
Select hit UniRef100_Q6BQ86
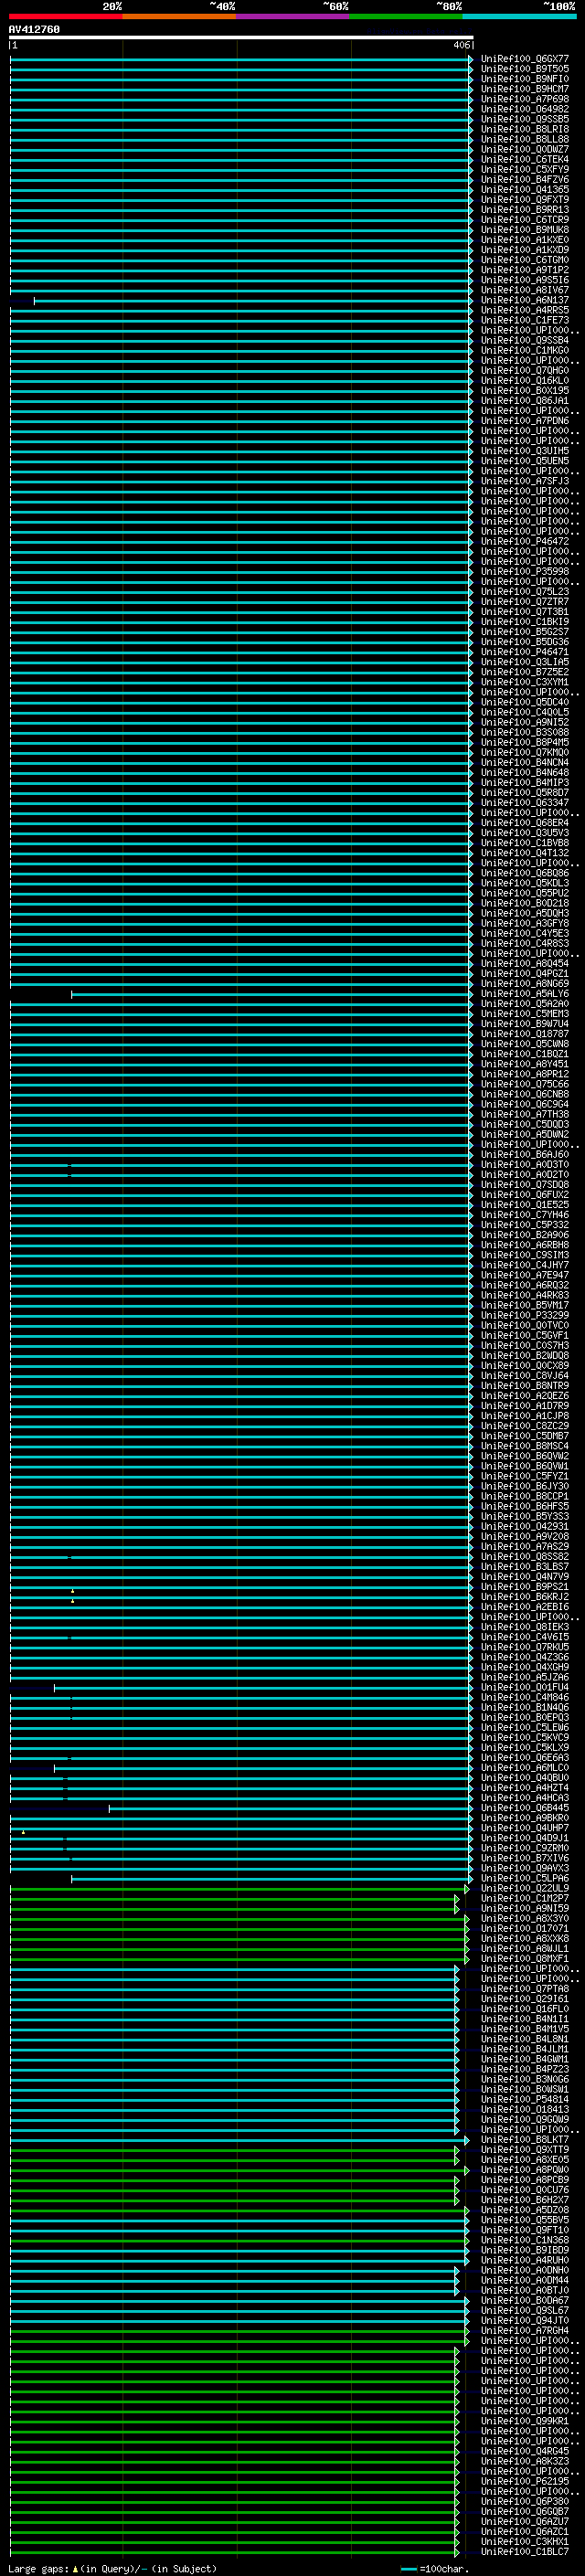click(x=525, y=873)
